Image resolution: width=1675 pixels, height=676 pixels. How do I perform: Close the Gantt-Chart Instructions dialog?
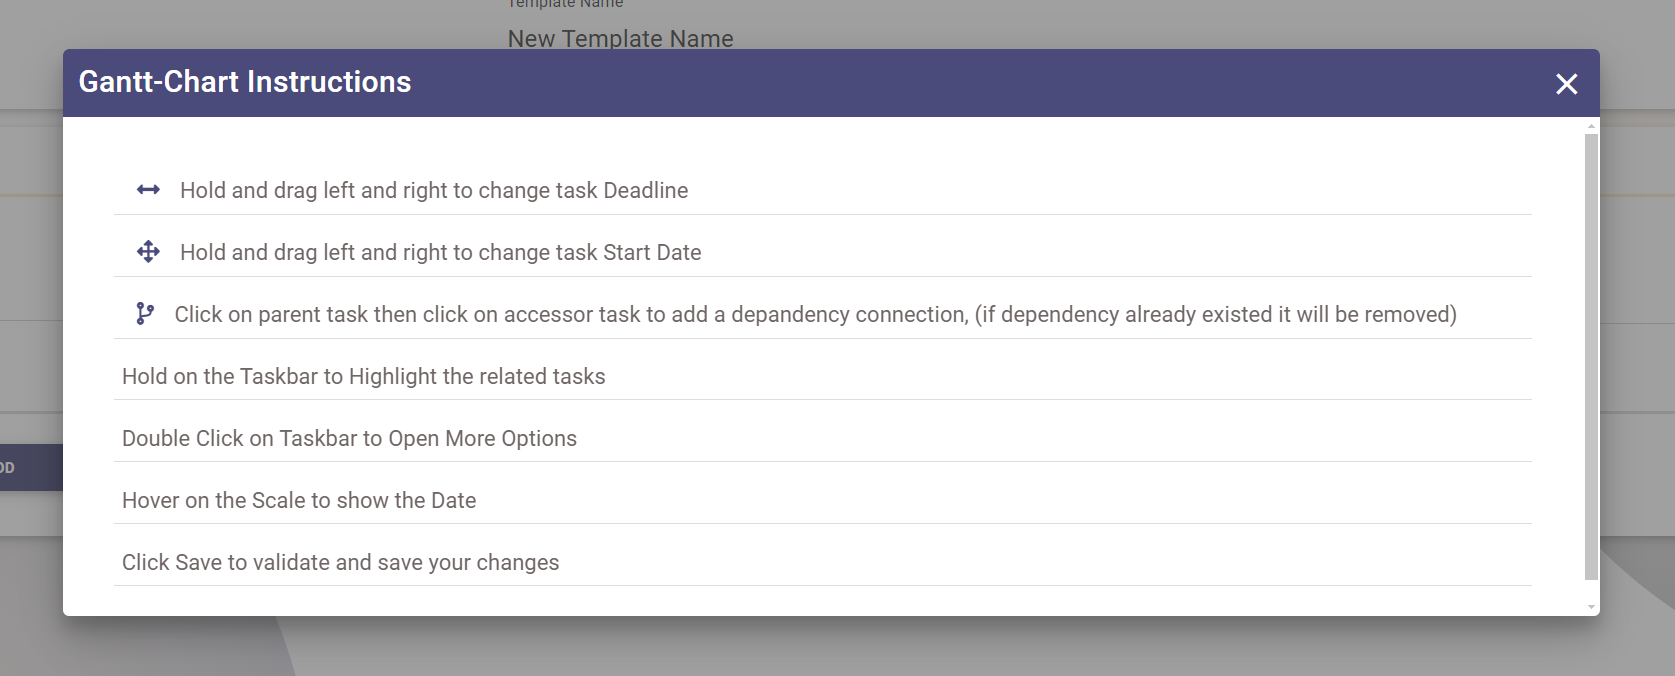pos(1566,84)
